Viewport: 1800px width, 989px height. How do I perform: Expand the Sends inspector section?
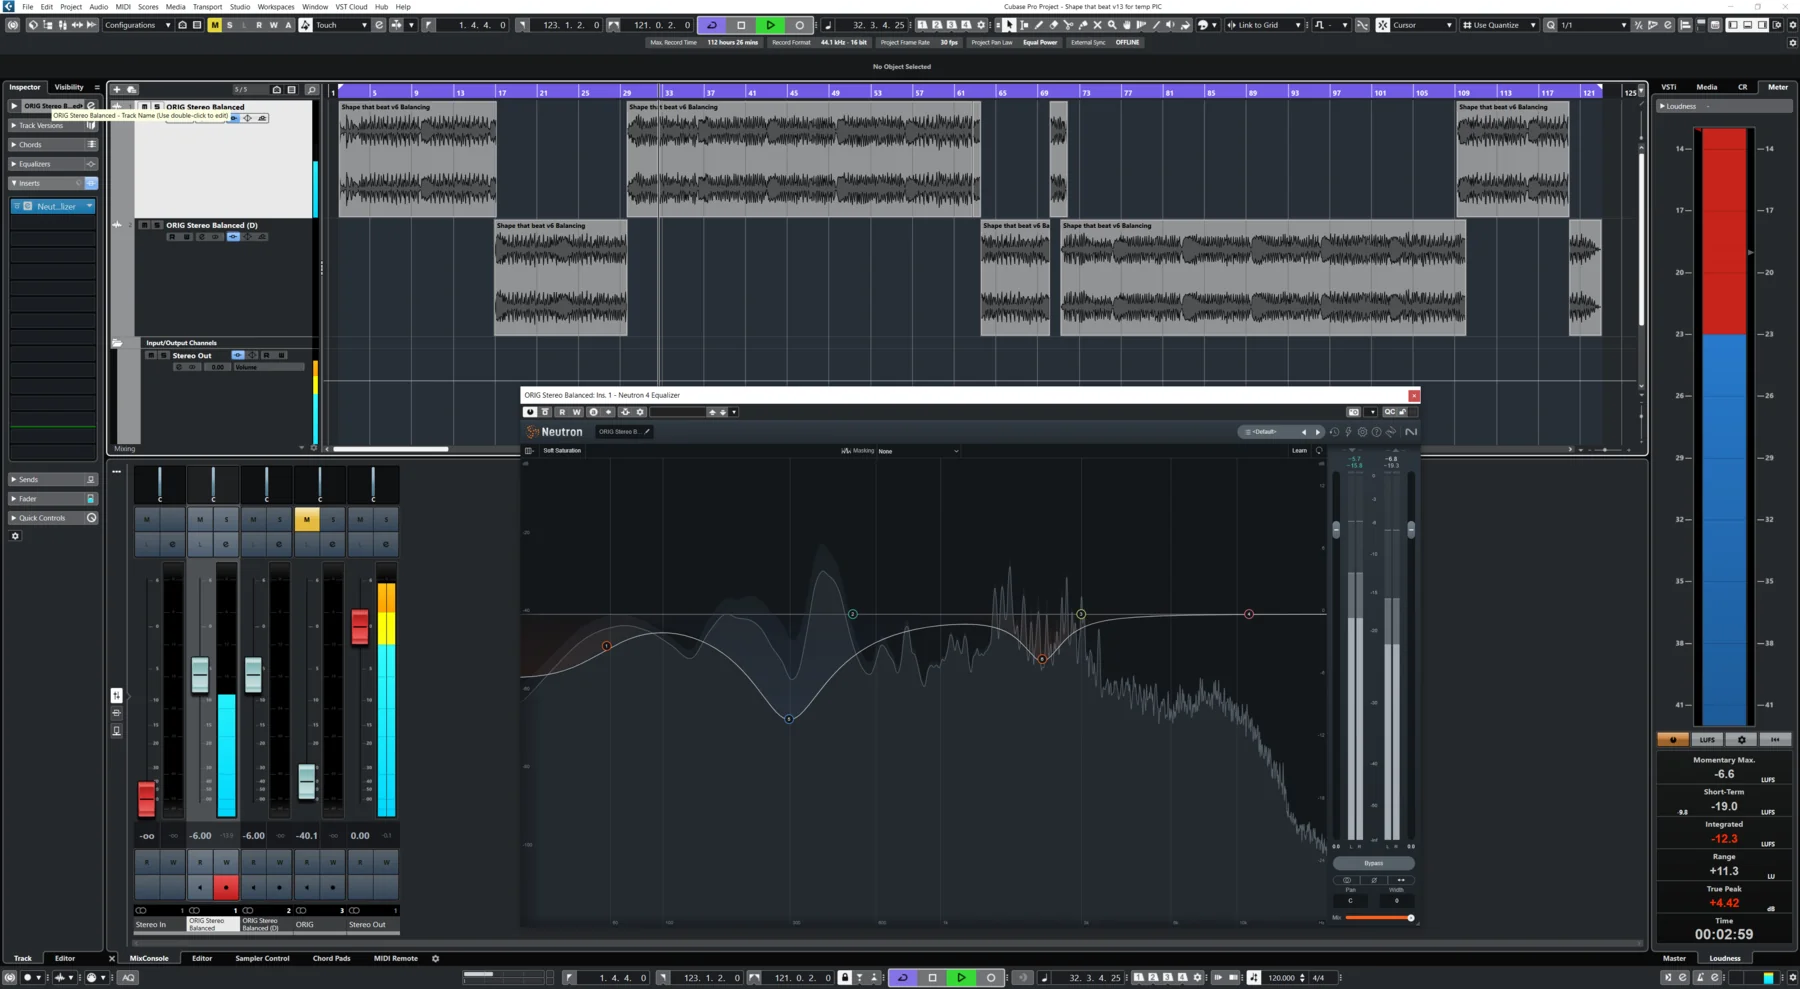53,479
